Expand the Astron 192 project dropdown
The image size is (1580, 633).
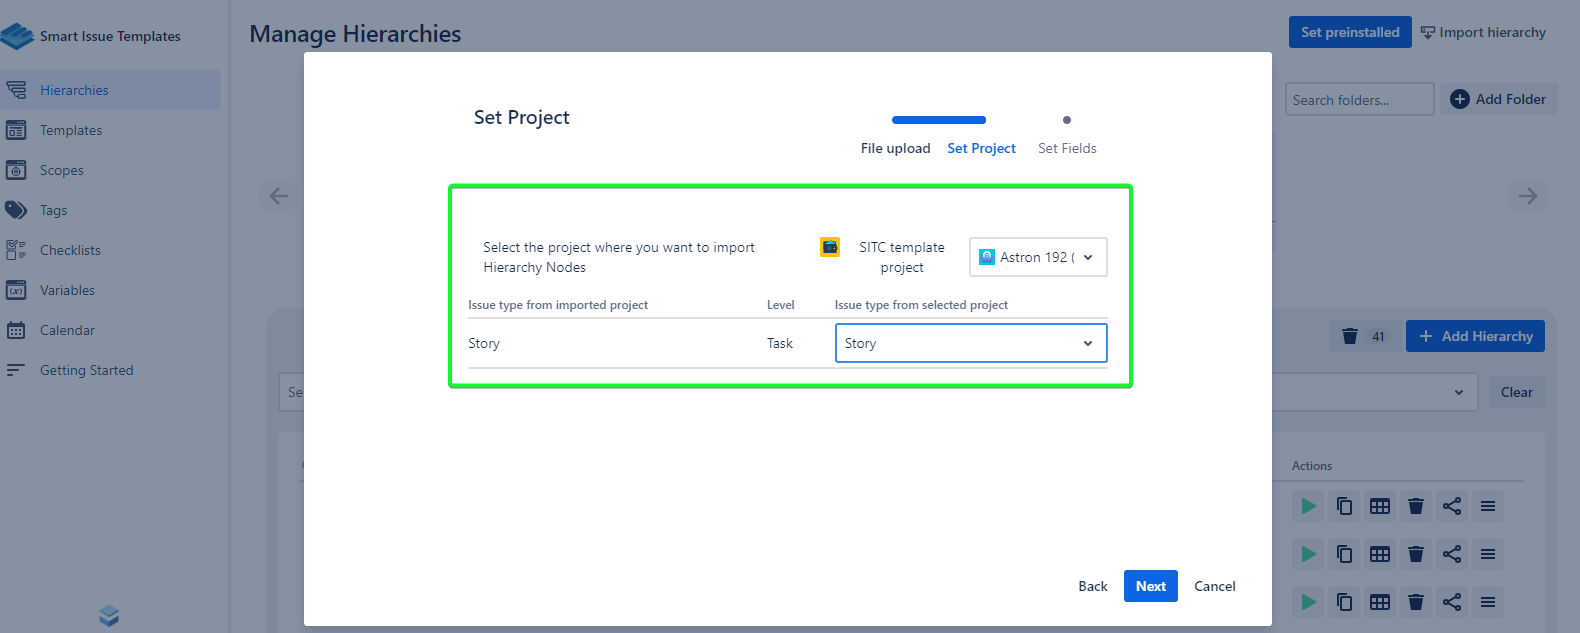click(1037, 257)
